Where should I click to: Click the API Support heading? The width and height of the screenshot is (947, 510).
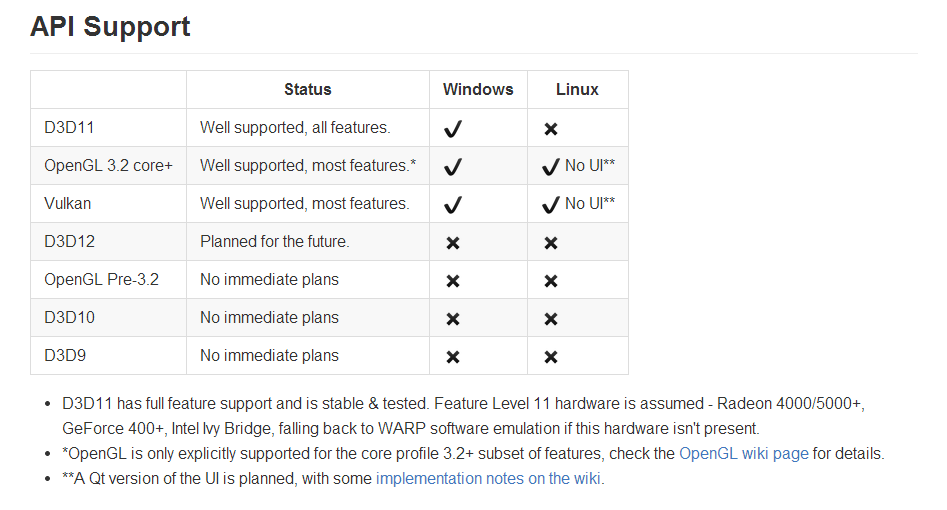(111, 27)
